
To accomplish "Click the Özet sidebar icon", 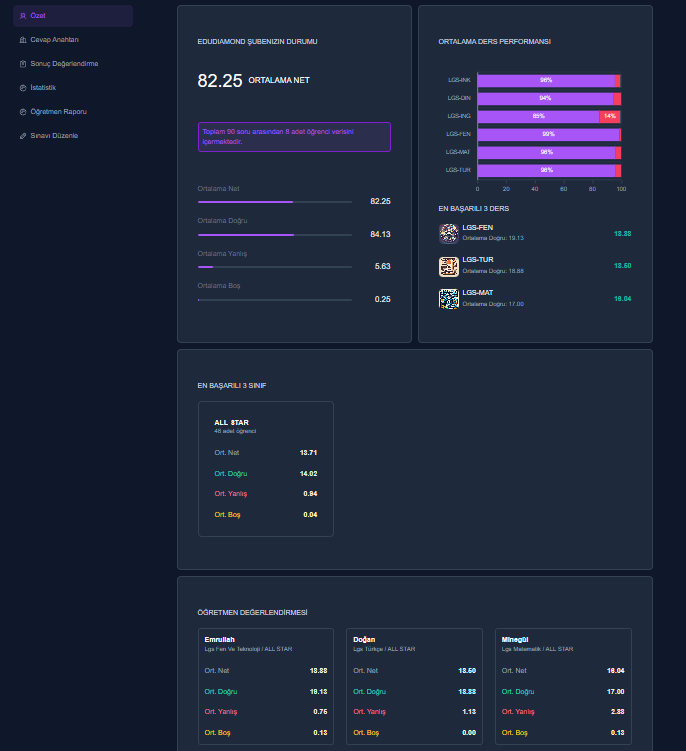I will (x=23, y=16).
